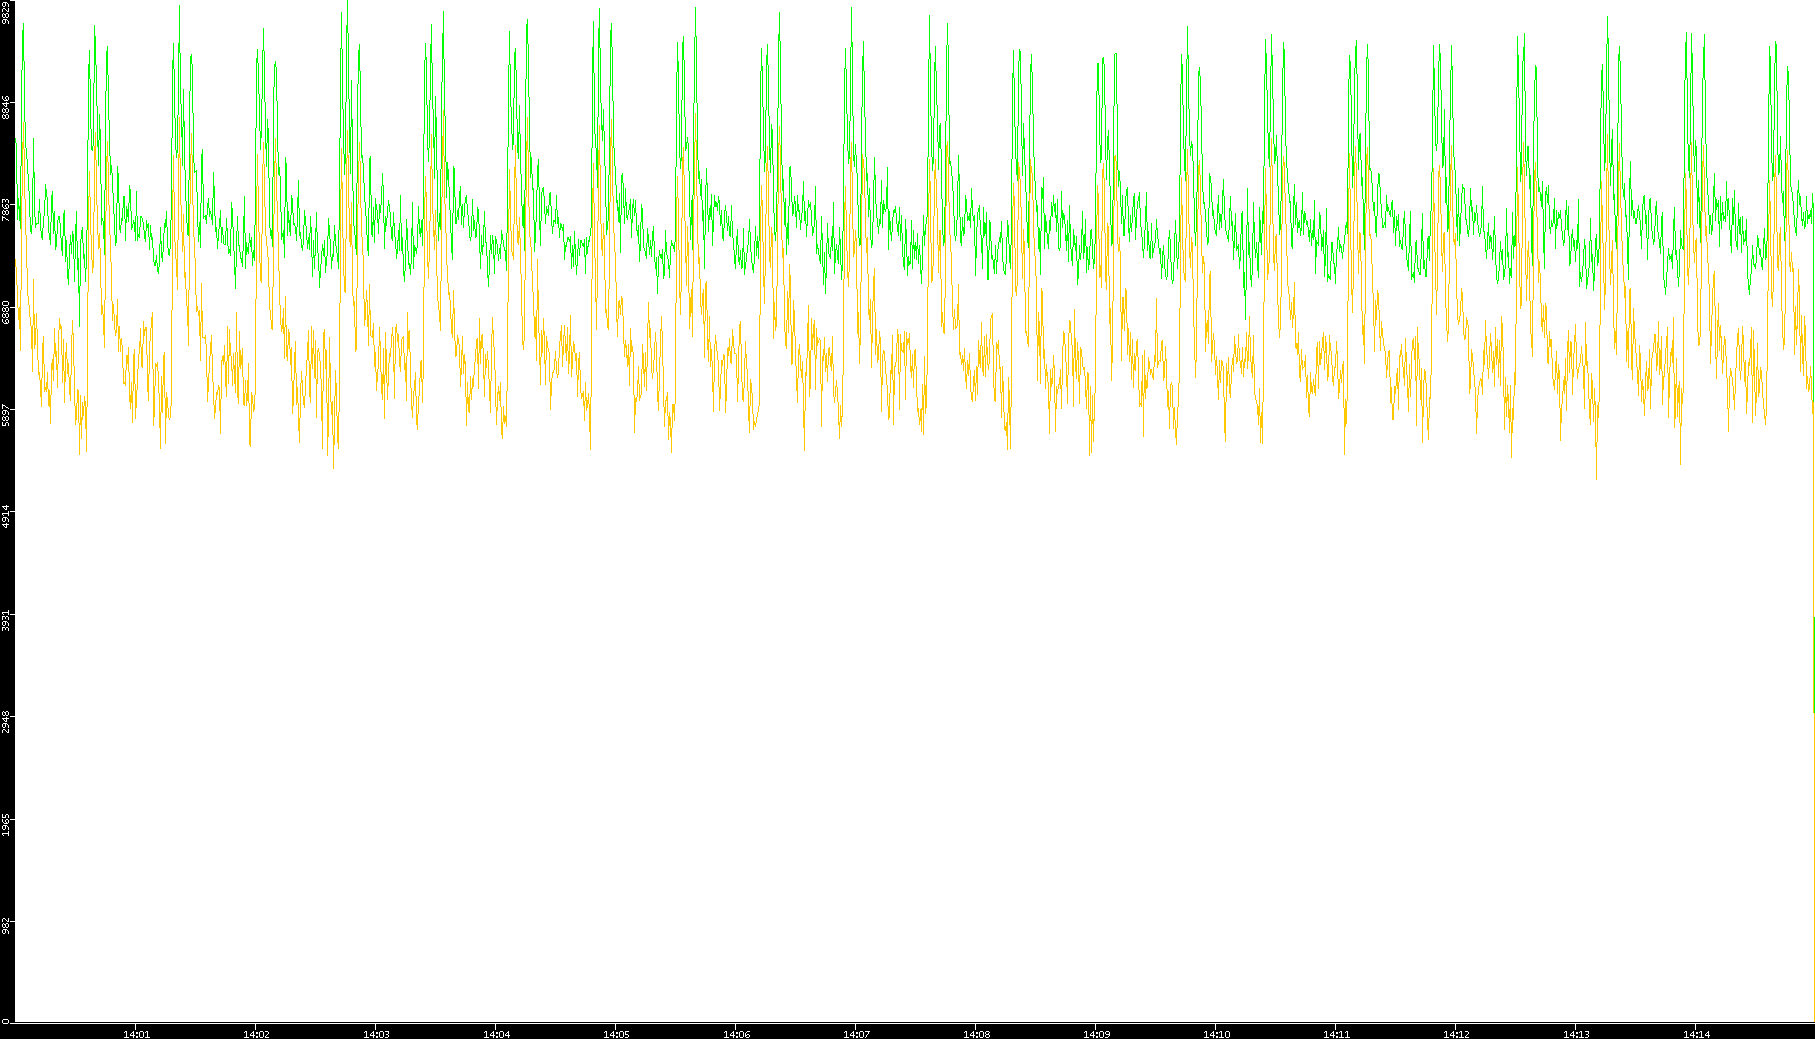Click the 3931 vertical axis label
1815x1039 pixels.
(x=6, y=619)
